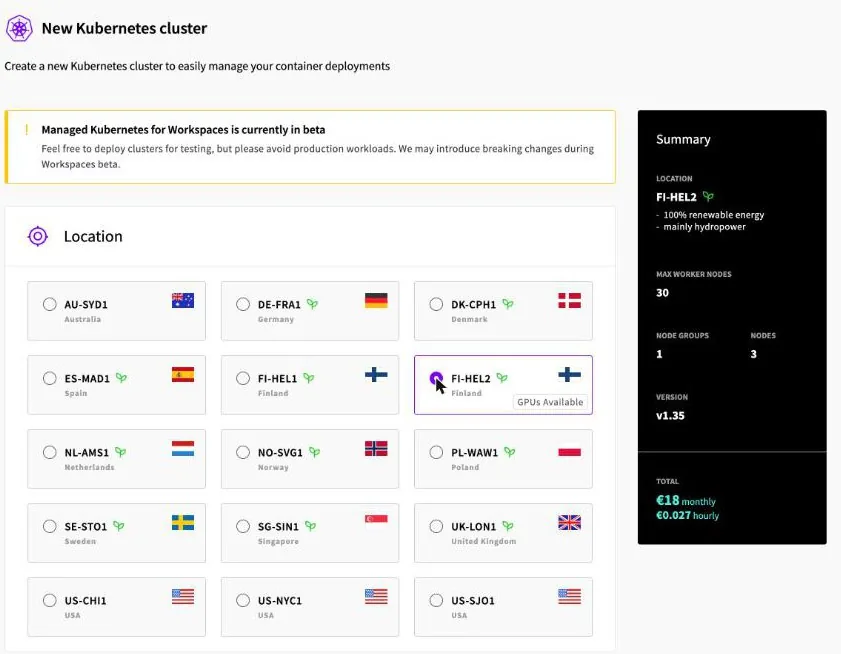This screenshot has height=654, width=841.
Task: Click the US flag on US-CHI1
Action: [x=183, y=597]
